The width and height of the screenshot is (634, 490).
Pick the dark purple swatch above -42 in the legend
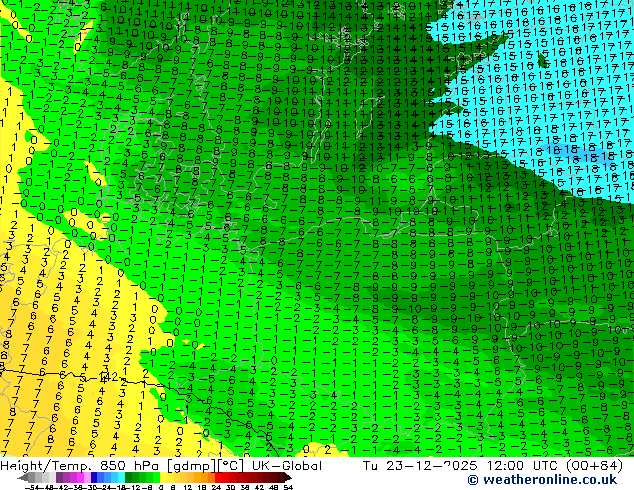point(59,477)
